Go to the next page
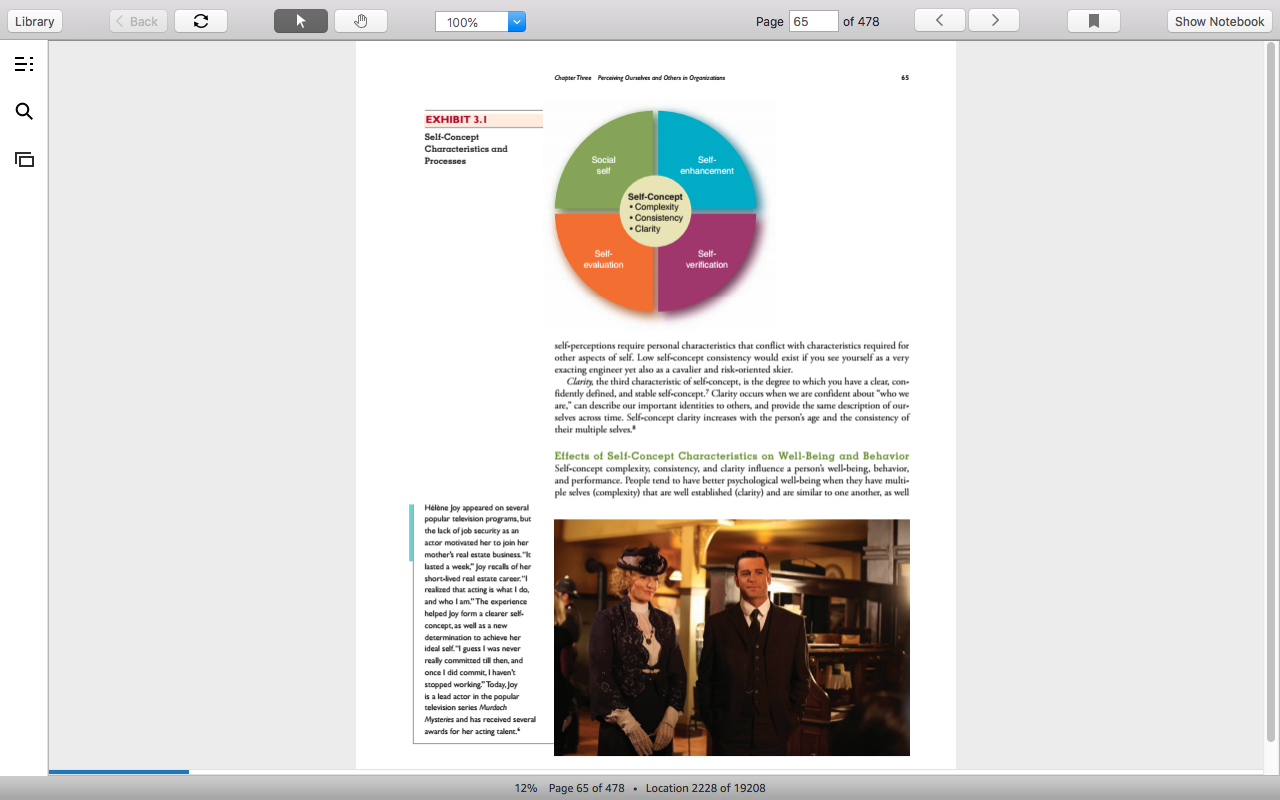Screen dimensions: 1280x800 [994, 20]
